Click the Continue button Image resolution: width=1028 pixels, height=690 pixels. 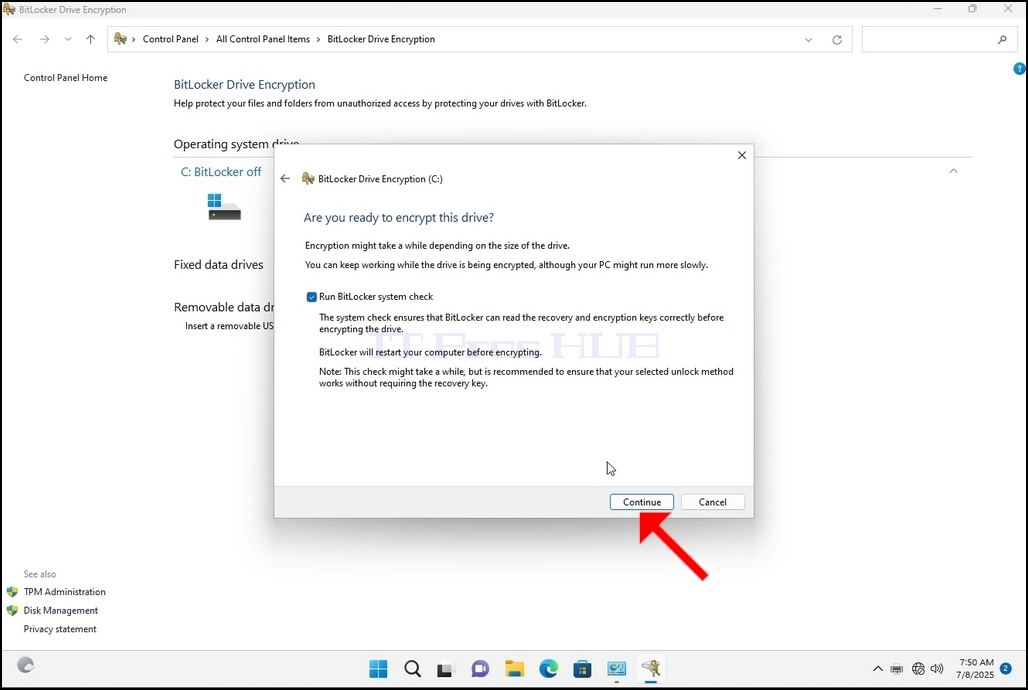641,502
